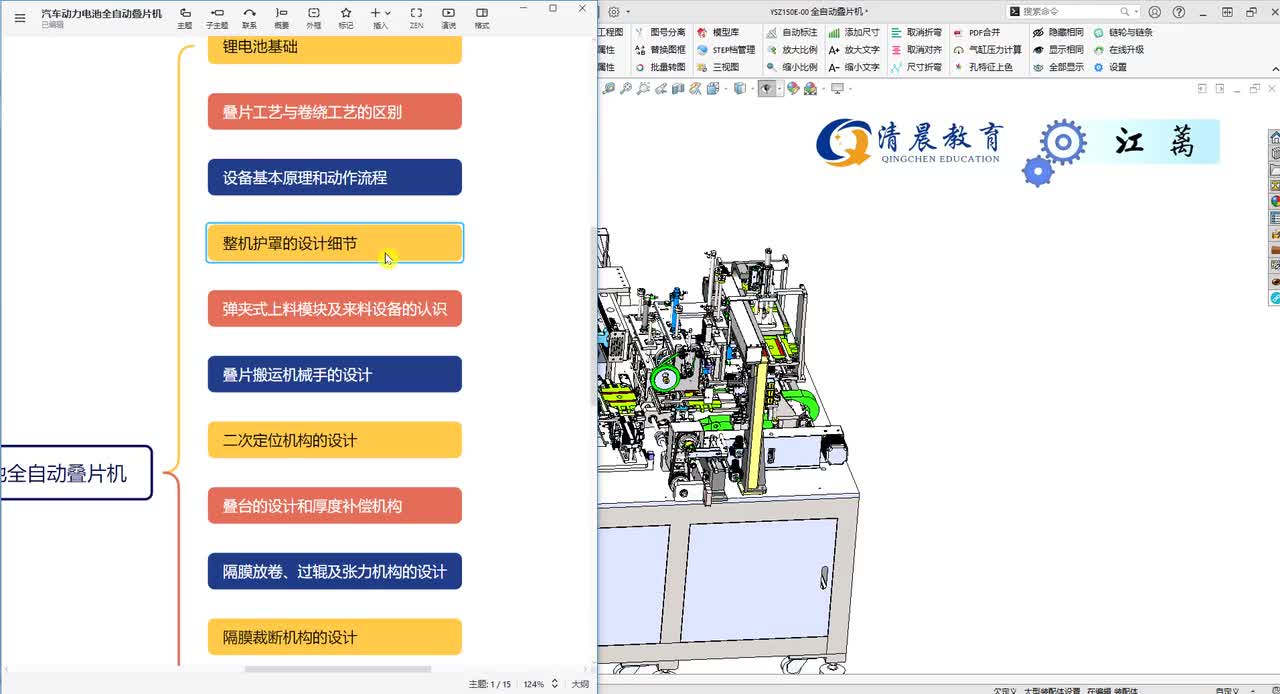The image size is (1280, 694).
Task: Click 尺寸折弯 tool
Action: pos(916,67)
